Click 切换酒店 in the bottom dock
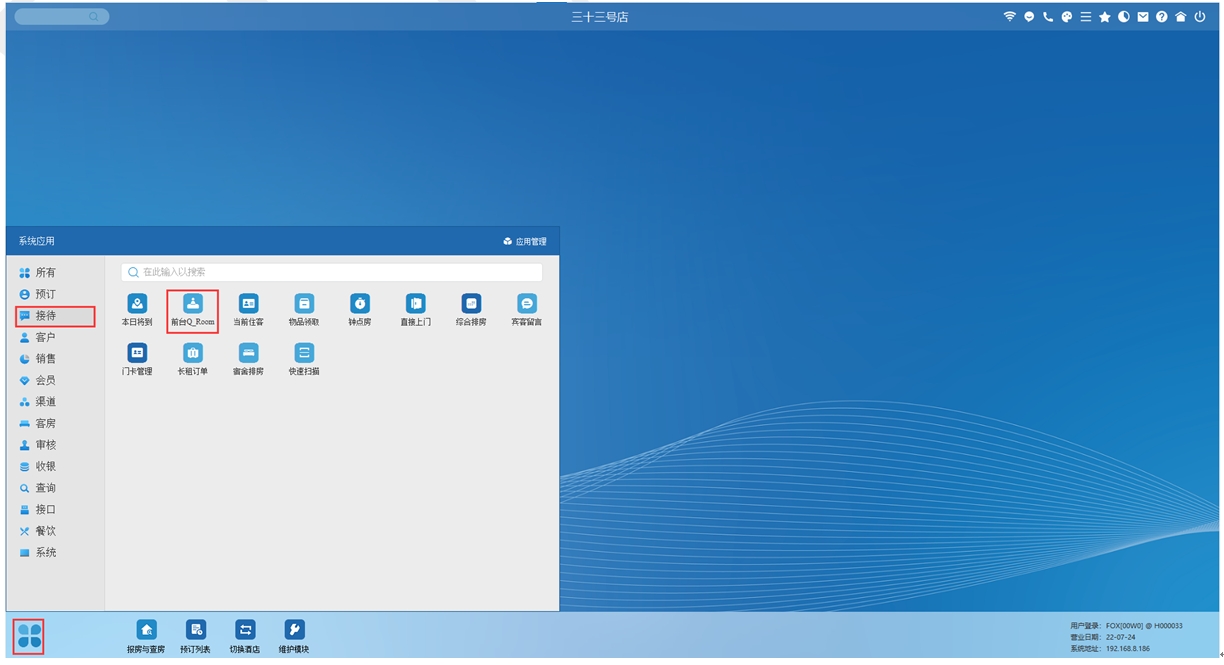The height and width of the screenshot is (665, 1224). pyautogui.click(x=245, y=636)
